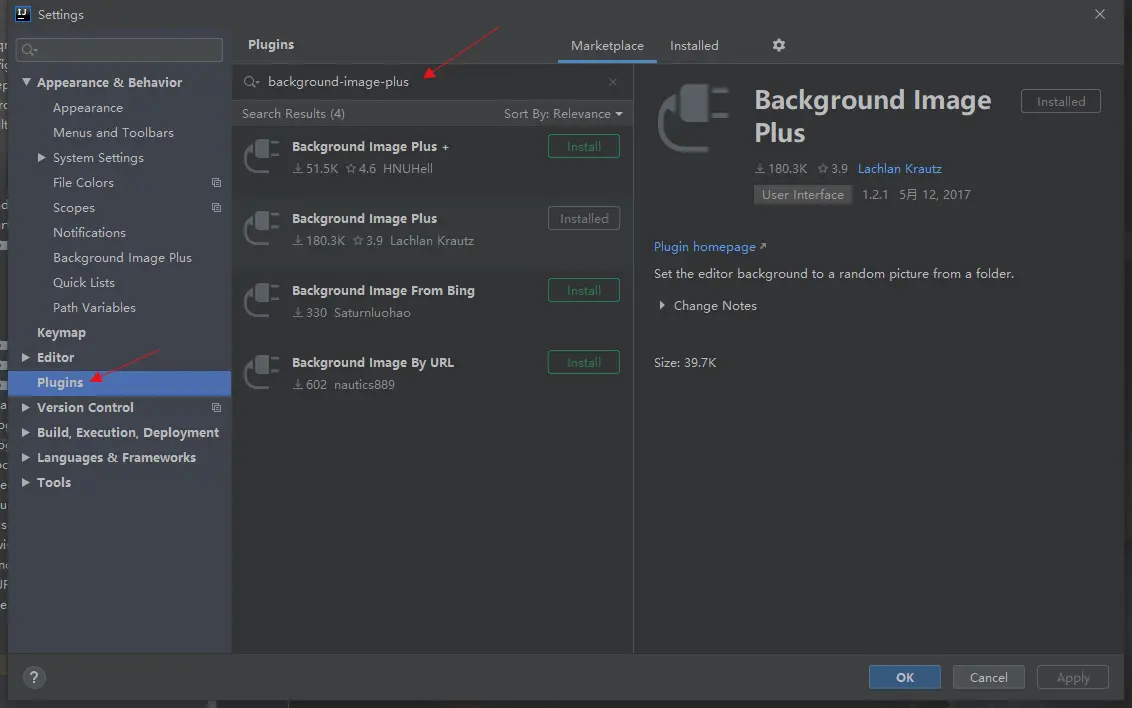
Task: Open Menus and Toolbars settings
Action: click(x=113, y=133)
